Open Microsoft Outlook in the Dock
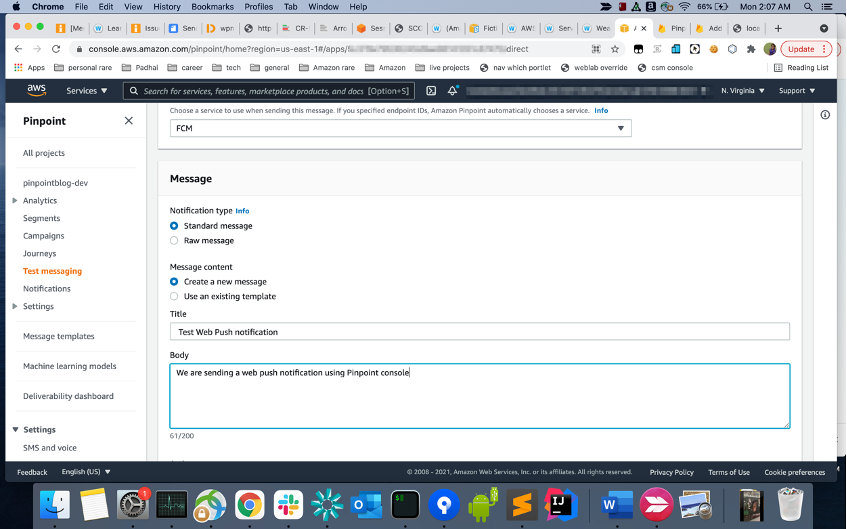This screenshot has height=529, width=847. coord(366,505)
